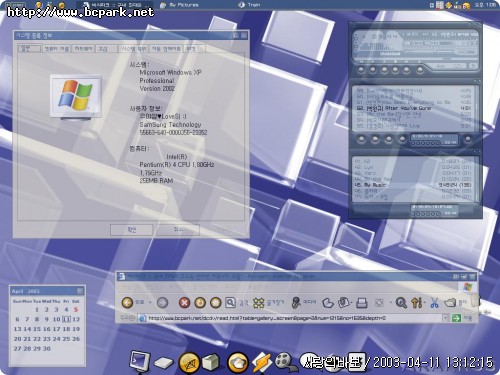
Task: Go back in the browser toolbar
Action: coord(127,302)
